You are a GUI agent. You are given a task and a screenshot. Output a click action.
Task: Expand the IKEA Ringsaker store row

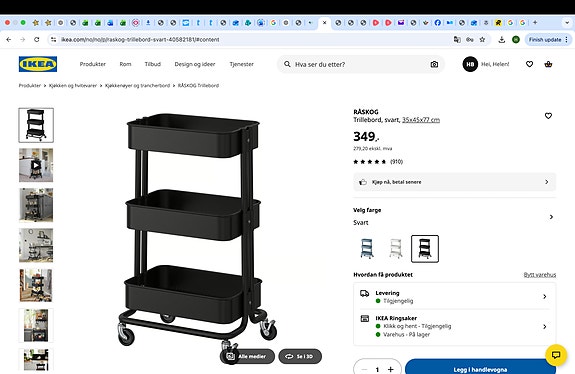[455, 326]
